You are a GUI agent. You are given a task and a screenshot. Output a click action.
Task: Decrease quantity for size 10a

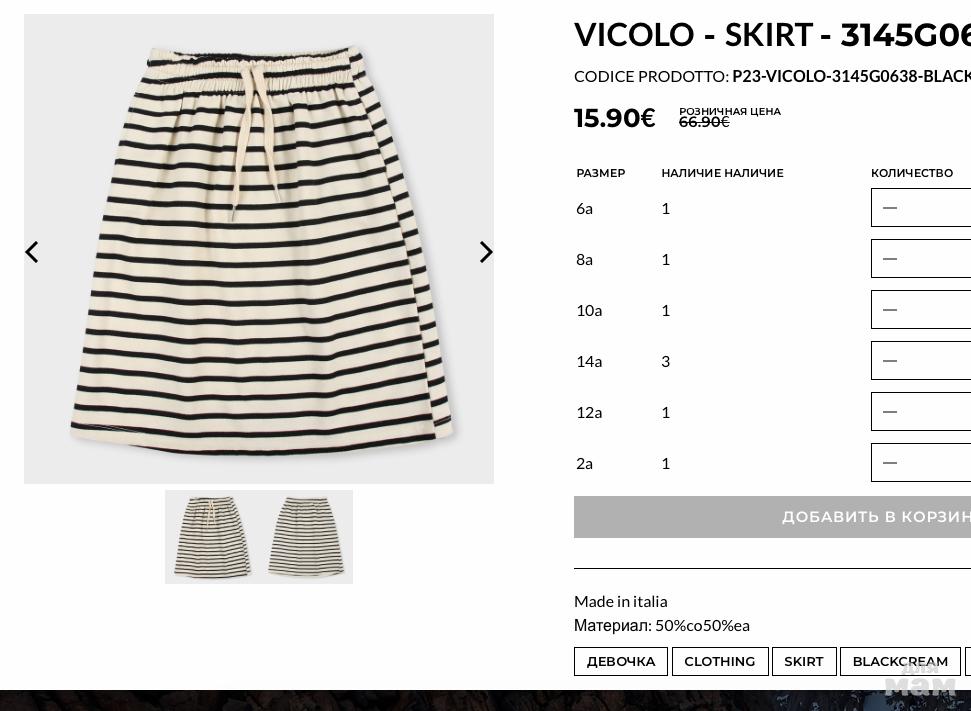(890, 310)
